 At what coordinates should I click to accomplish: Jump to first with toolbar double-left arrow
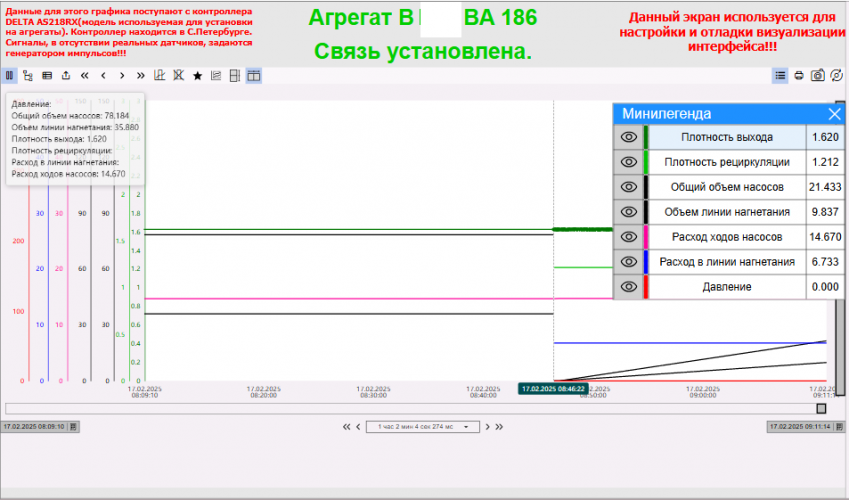(85, 75)
